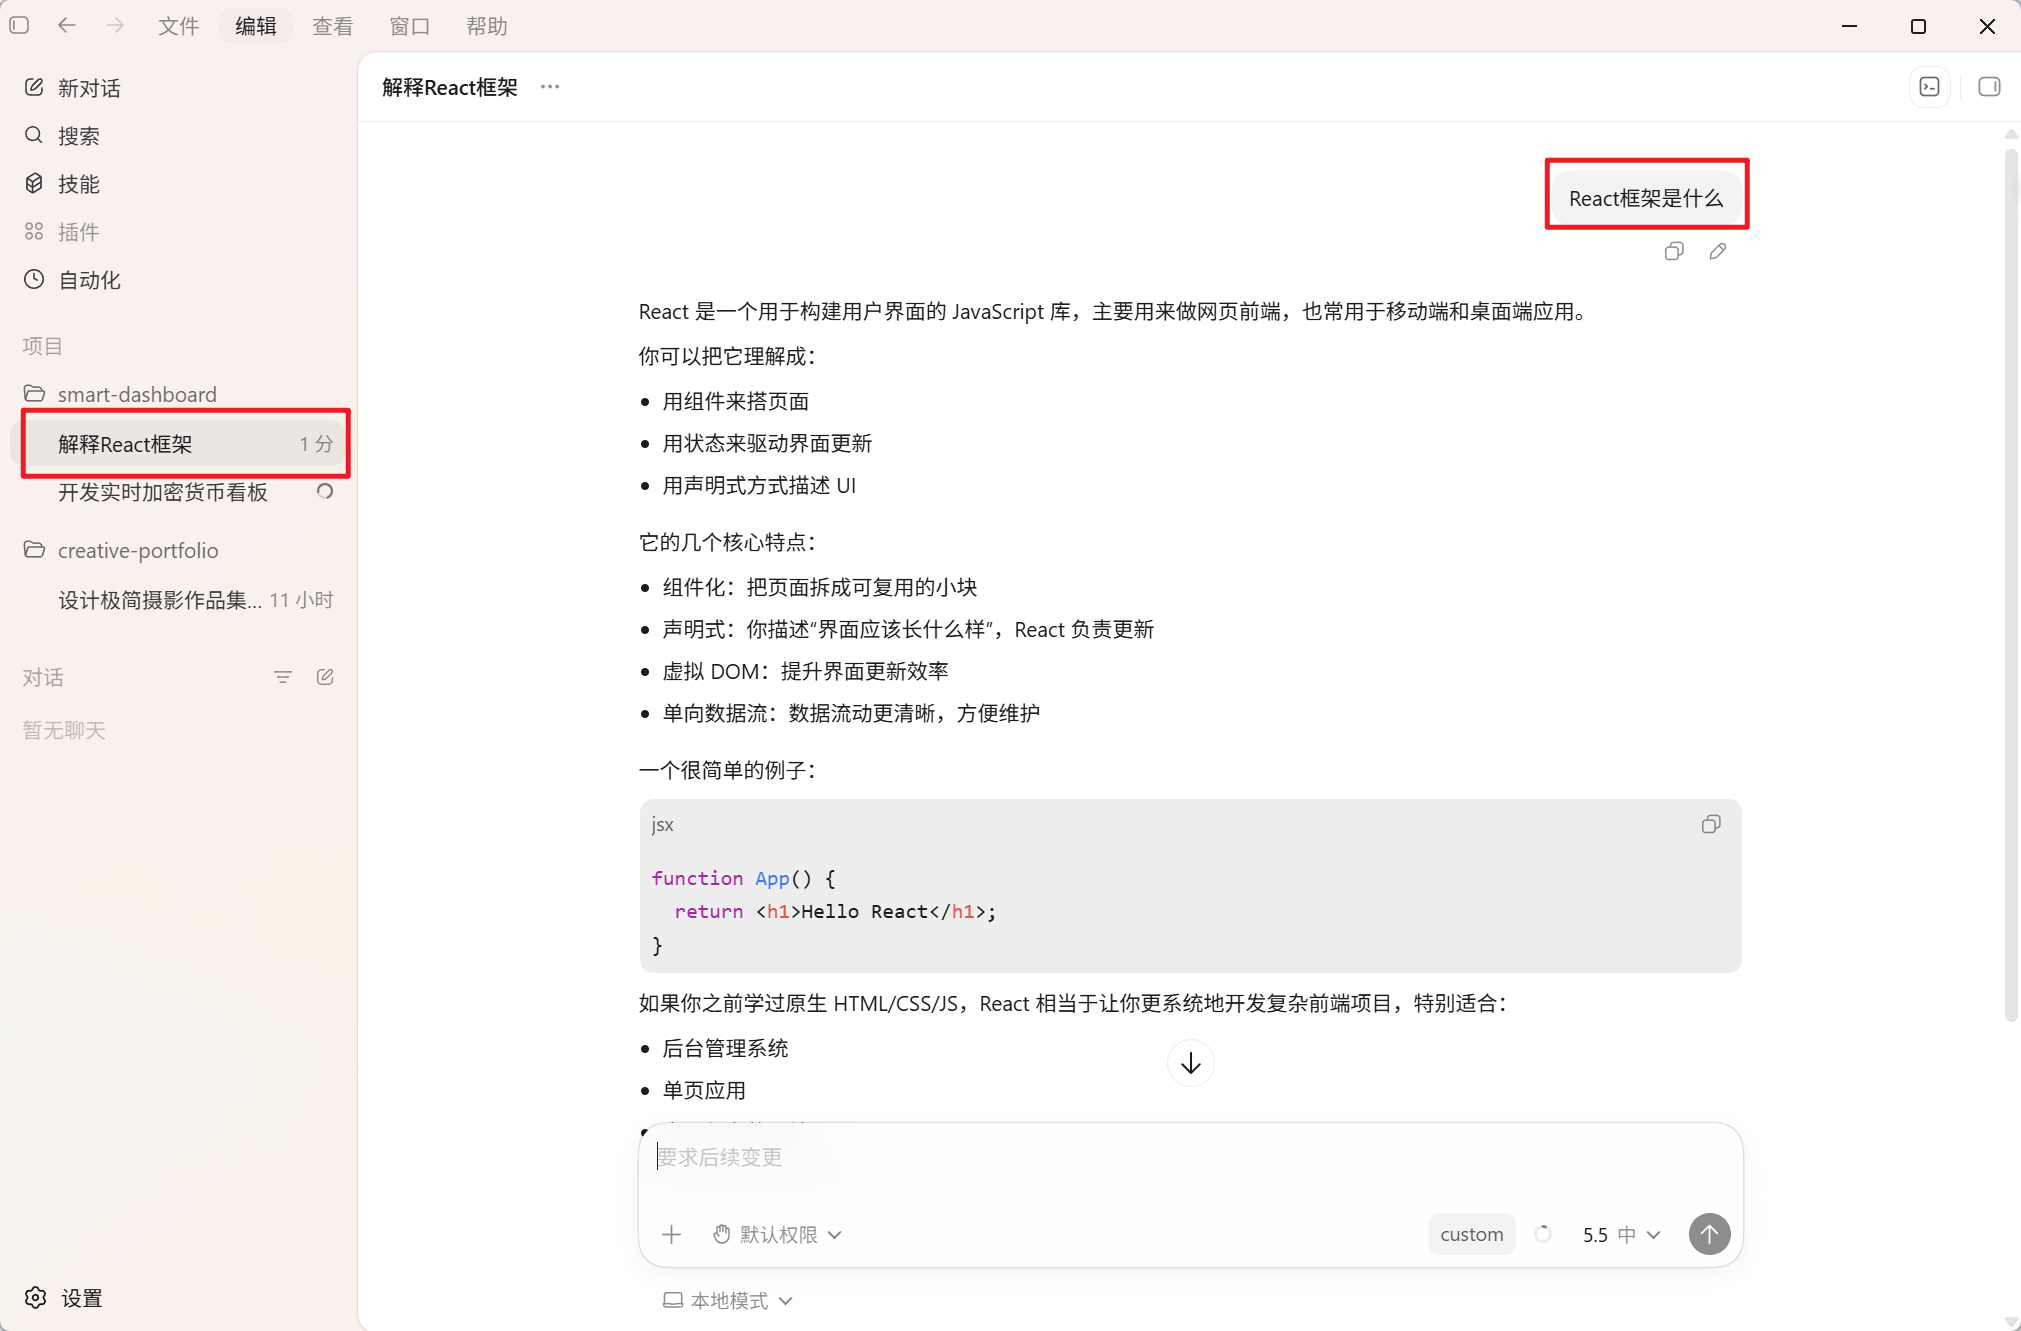Screen dimensions: 2021x1331
Task: Toggle the right side panel icon
Action: point(1989,87)
